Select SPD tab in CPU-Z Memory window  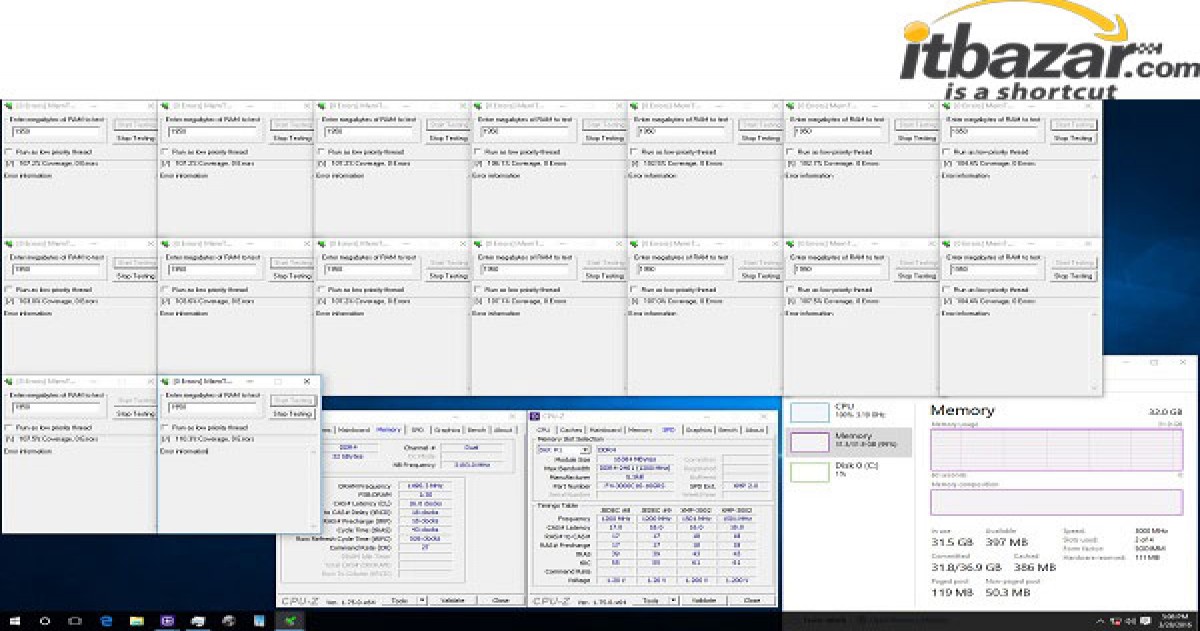417,430
